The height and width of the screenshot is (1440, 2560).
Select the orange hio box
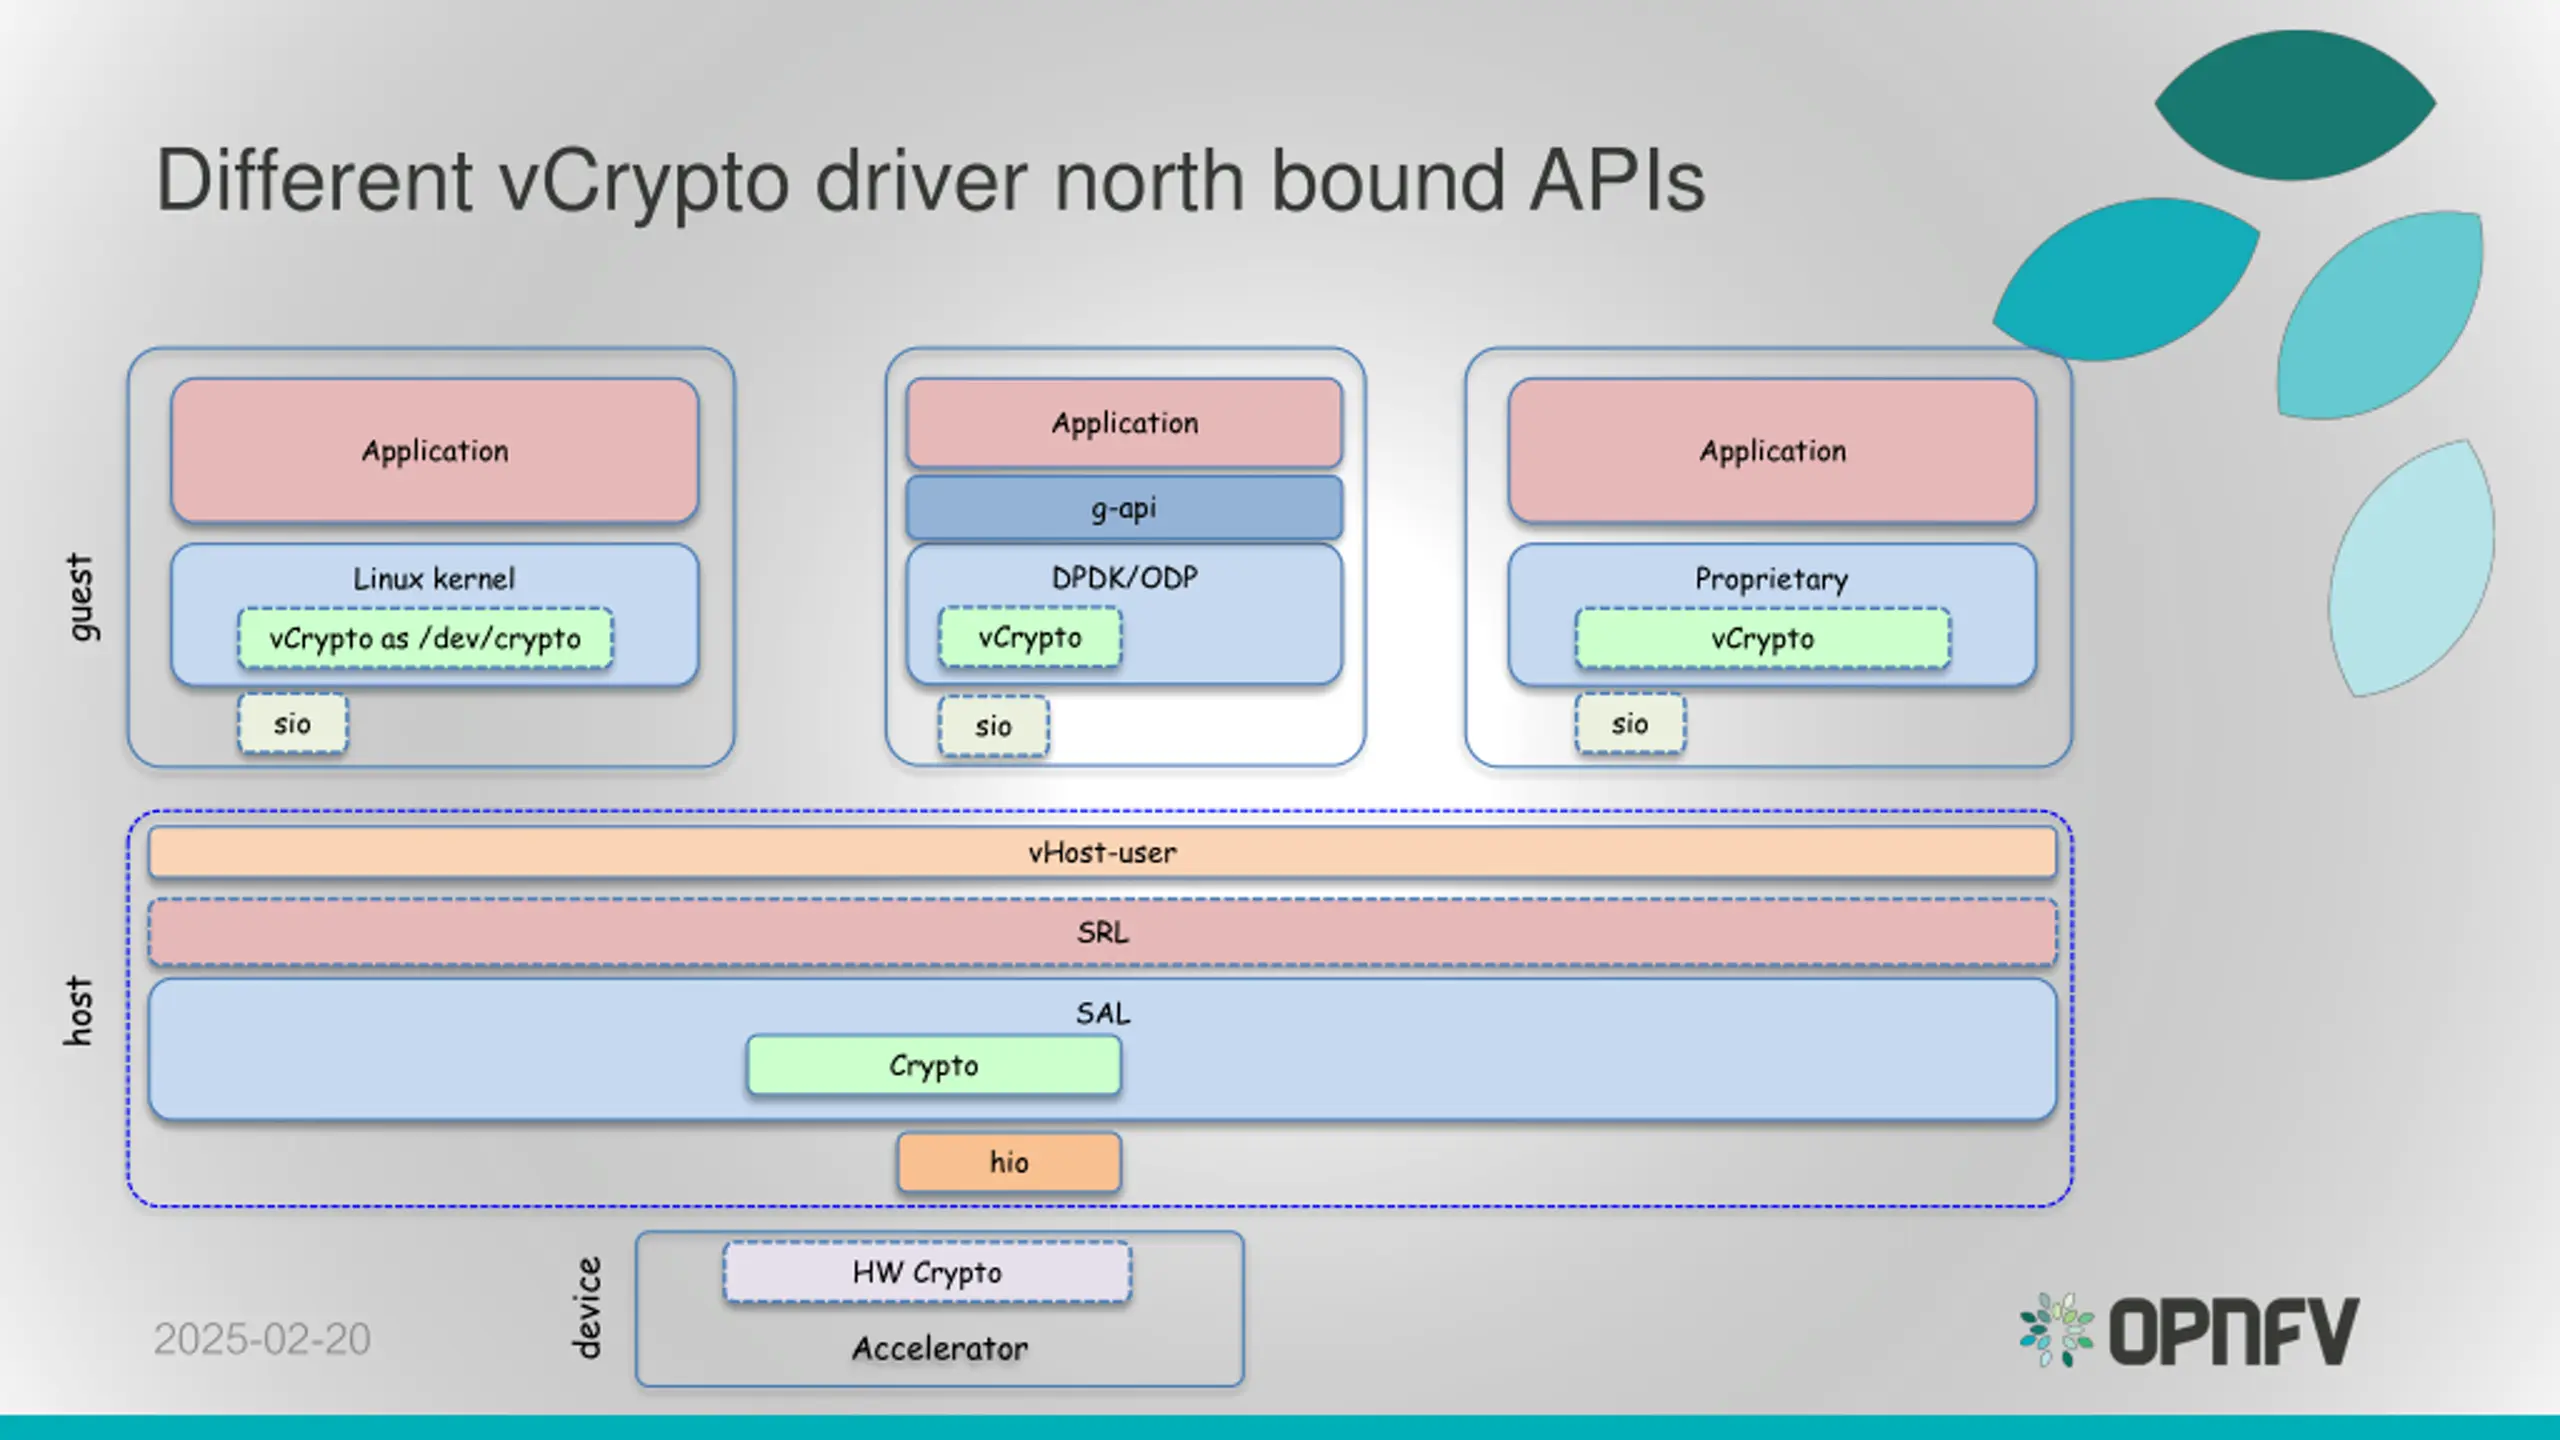tap(1009, 1162)
